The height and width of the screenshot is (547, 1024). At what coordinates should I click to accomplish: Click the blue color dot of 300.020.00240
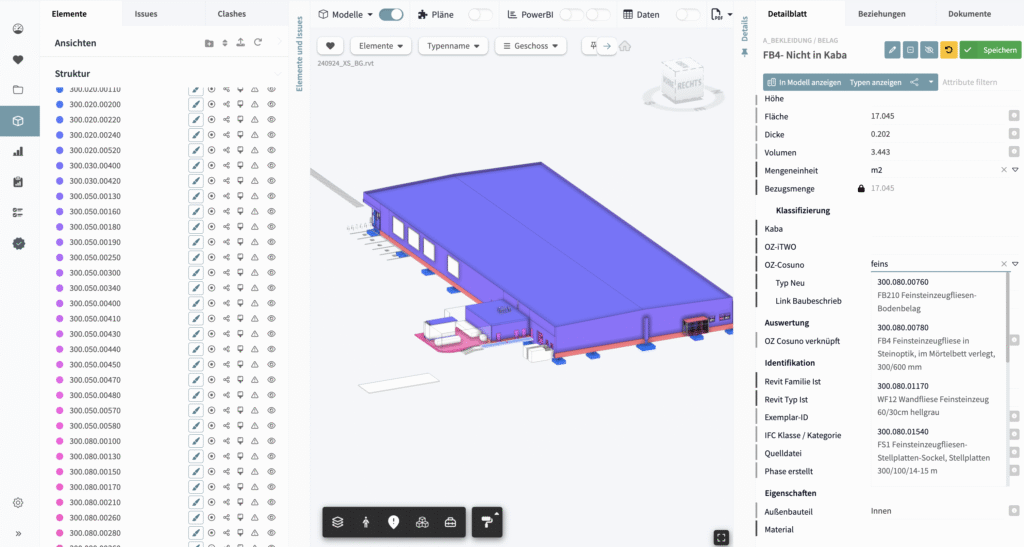(62, 135)
